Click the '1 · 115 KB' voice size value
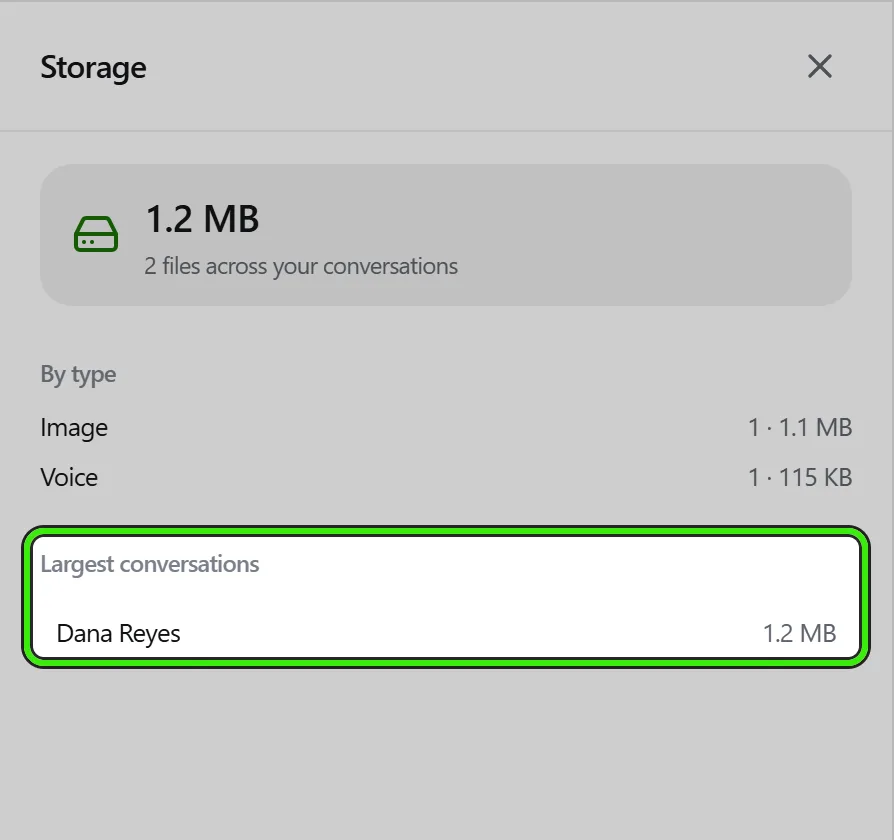Screen dimensions: 894x840 (800, 477)
